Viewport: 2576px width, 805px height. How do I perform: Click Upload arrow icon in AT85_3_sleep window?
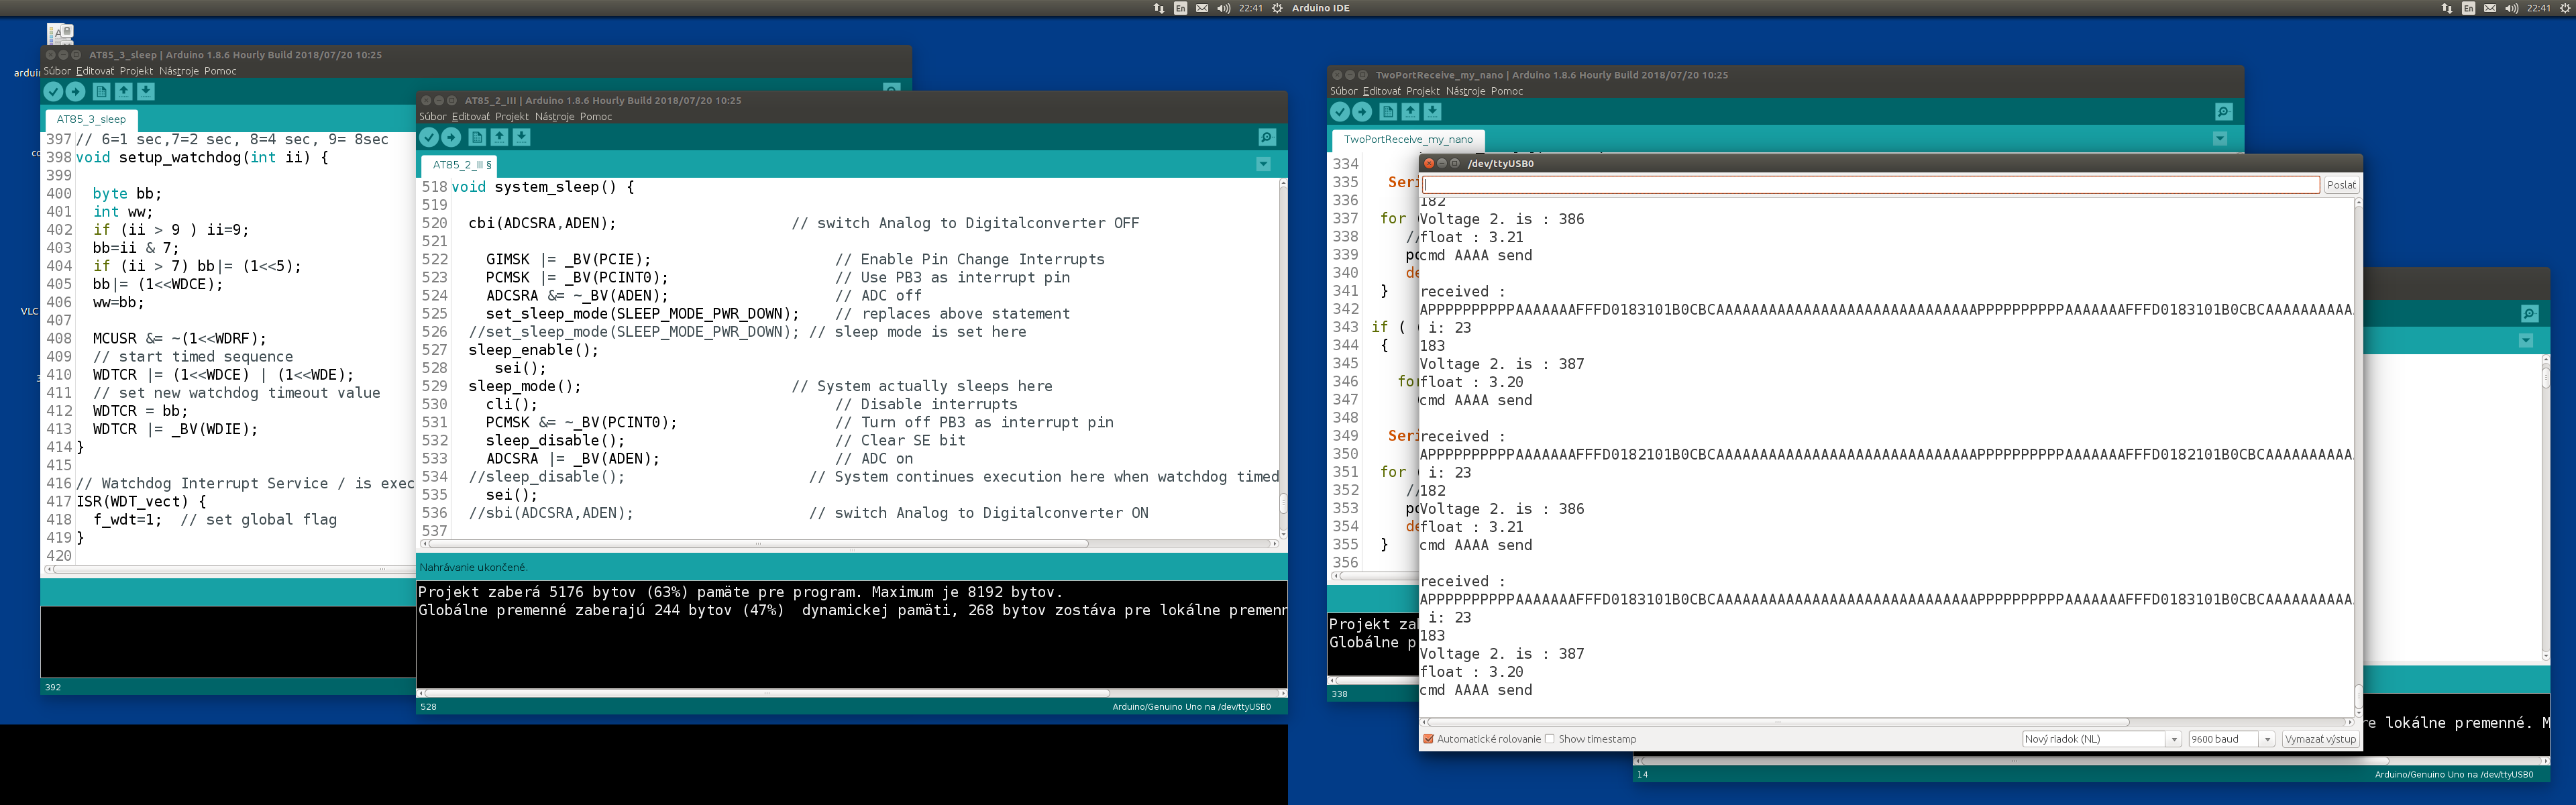[75, 92]
